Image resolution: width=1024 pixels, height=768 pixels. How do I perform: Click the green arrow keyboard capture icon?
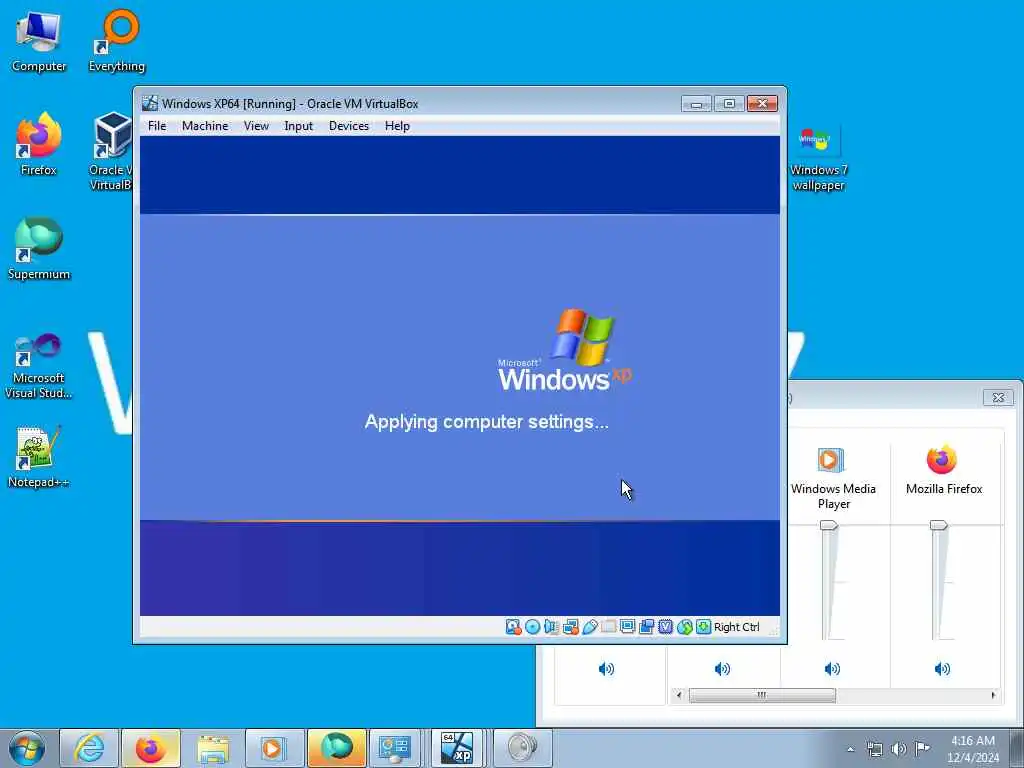coord(703,627)
